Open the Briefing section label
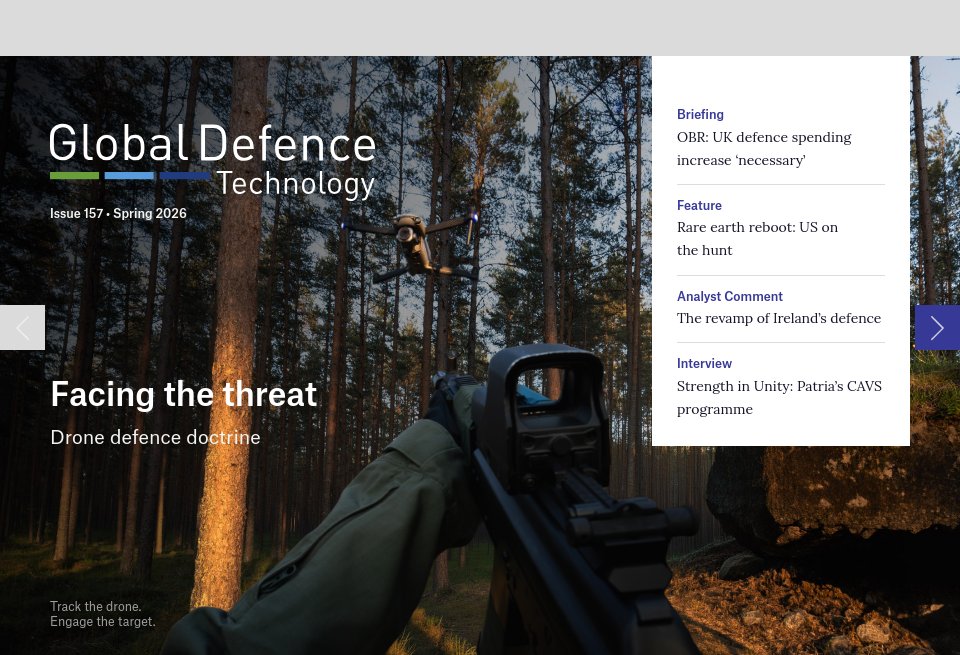Viewport: 960px width, 655px height. click(x=700, y=114)
